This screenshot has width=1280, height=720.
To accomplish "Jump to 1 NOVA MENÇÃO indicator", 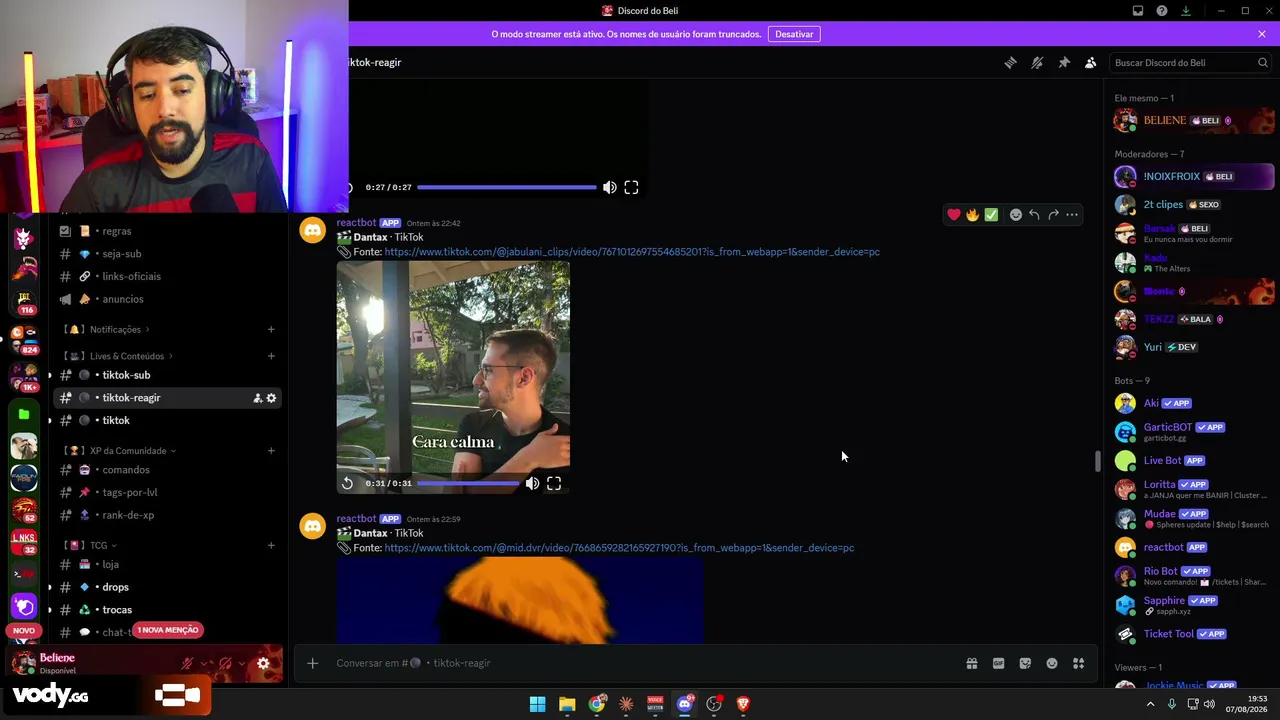I will [169, 630].
